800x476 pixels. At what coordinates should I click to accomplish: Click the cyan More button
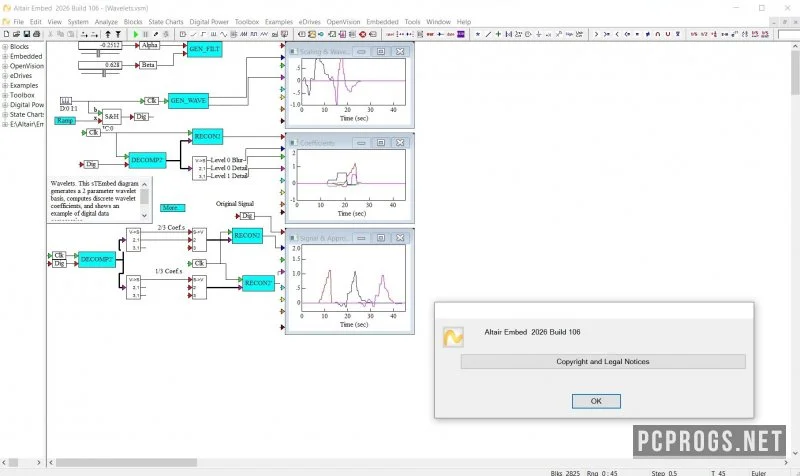pyautogui.click(x=172, y=208)
